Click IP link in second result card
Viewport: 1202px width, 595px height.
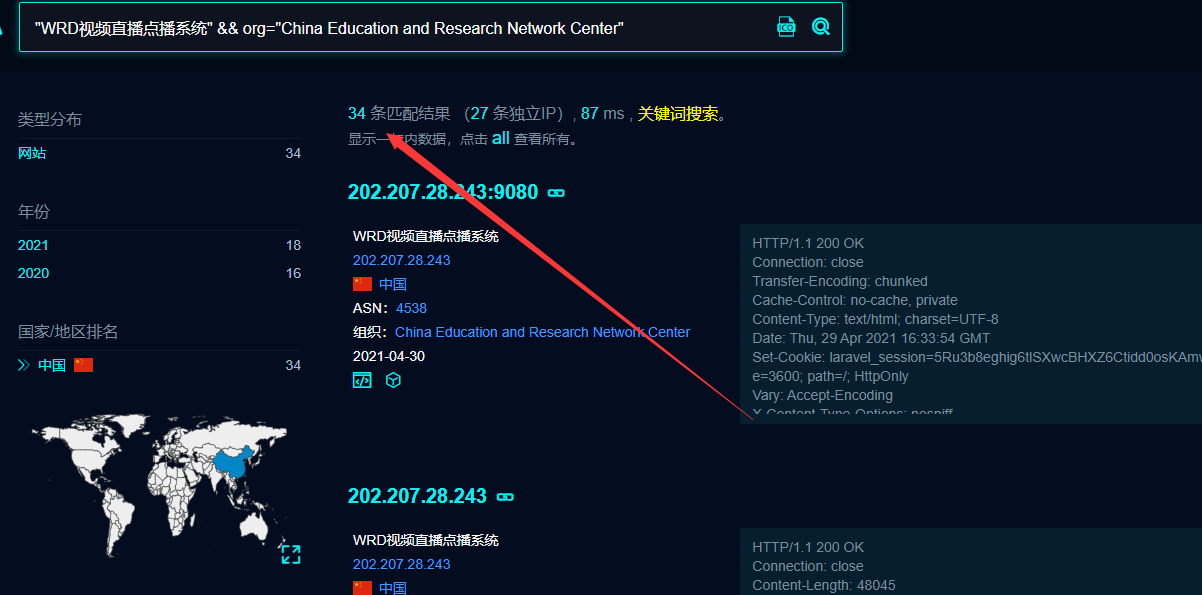click(x=402, y=564)
